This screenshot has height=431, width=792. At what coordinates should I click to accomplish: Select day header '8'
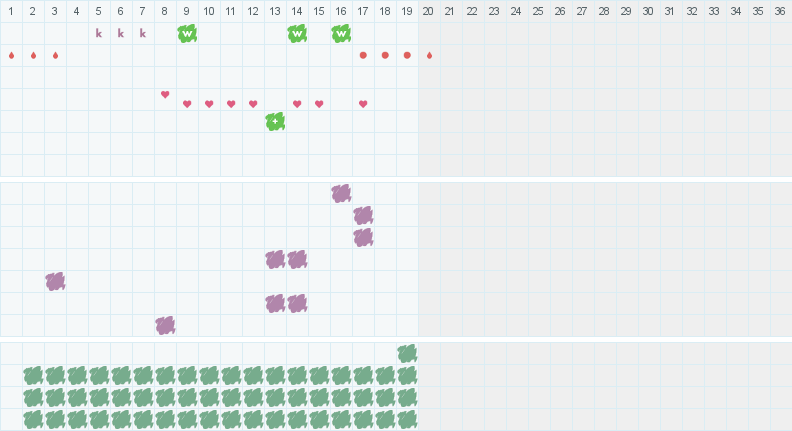[x=165, y=11]
